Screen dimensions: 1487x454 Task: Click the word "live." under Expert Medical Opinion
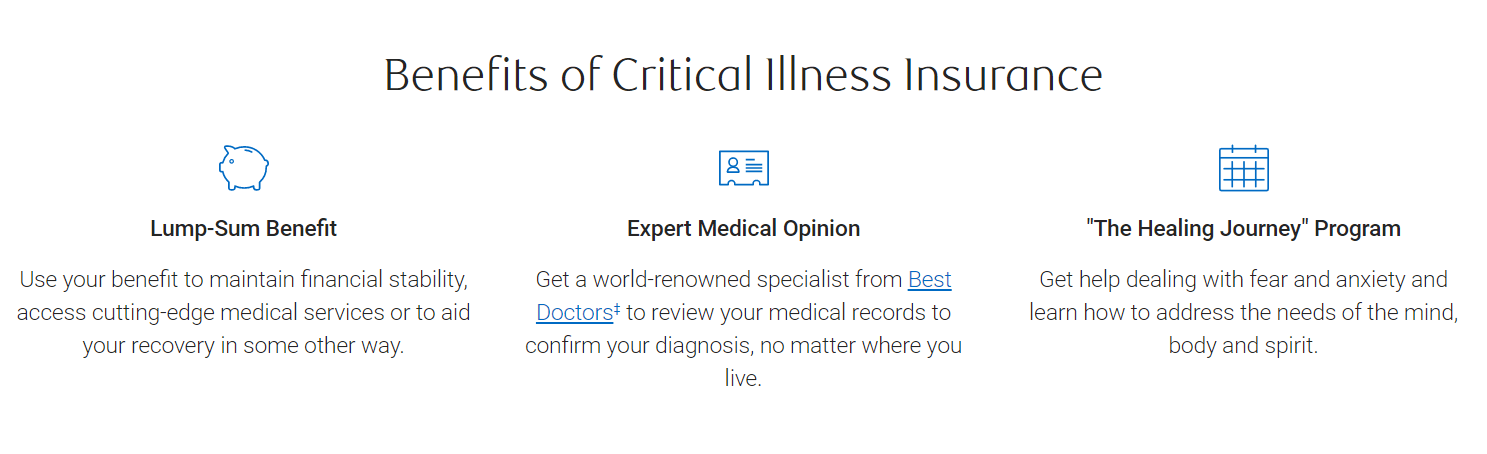point(743,378)
